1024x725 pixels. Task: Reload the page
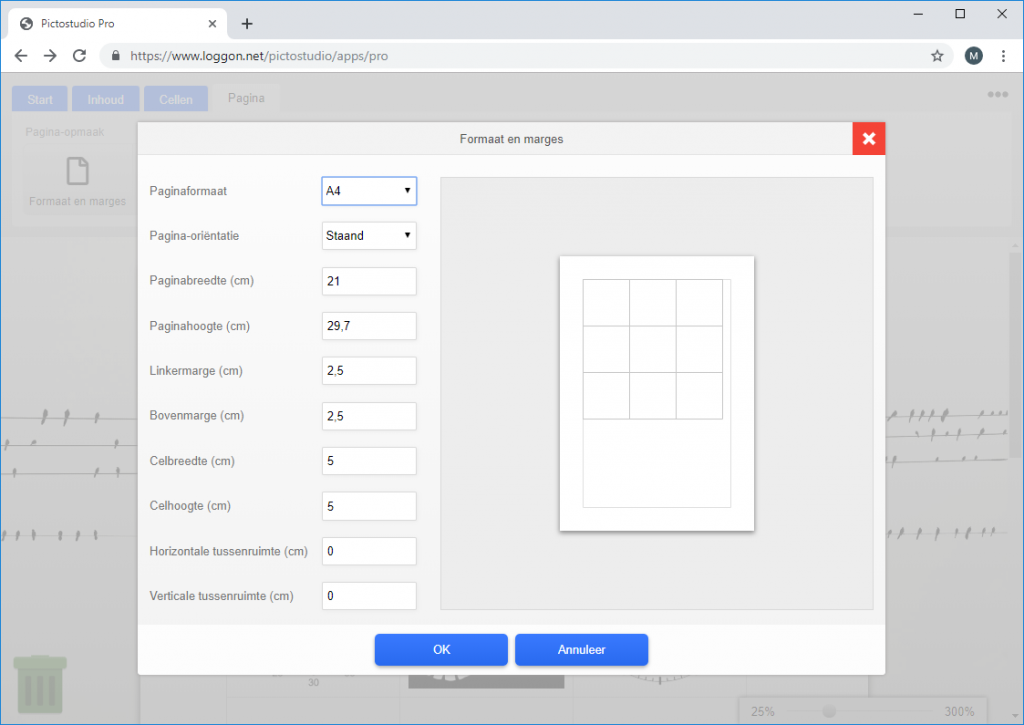click(x=80, y=56)
